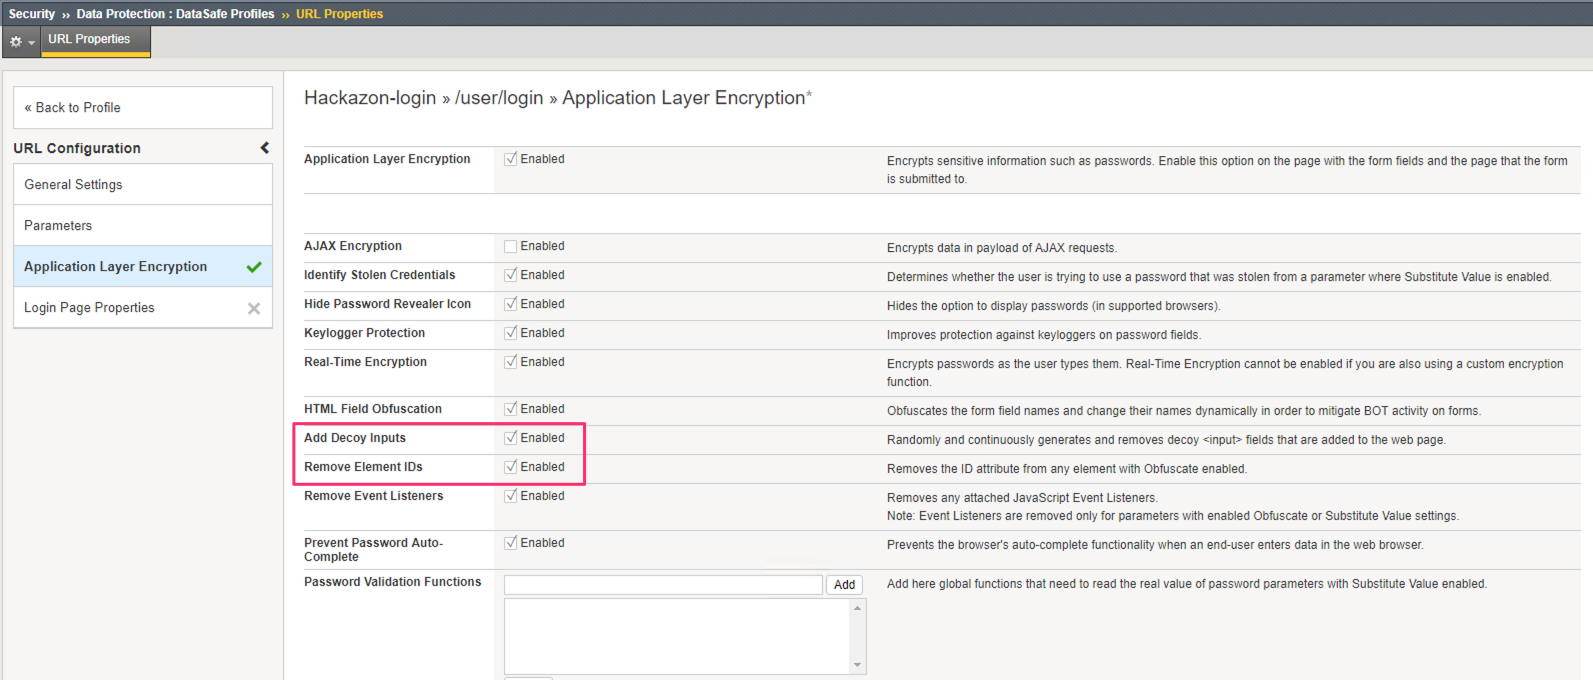The image size is (1593, 680).
Task: Enable the AJAX Encryption checkbox
Action: pyautogui.click(x=511, y=246)
